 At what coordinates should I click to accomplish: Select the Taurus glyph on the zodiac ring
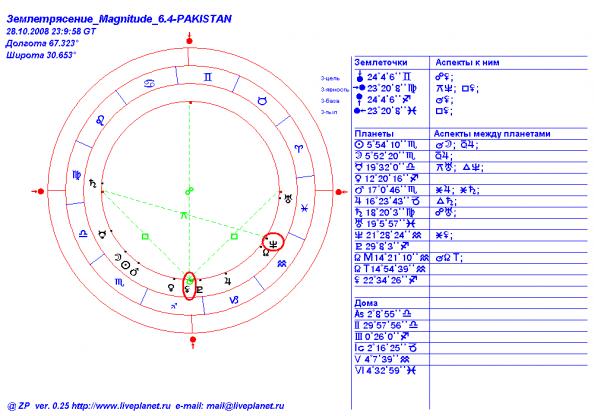coord(262,101)
